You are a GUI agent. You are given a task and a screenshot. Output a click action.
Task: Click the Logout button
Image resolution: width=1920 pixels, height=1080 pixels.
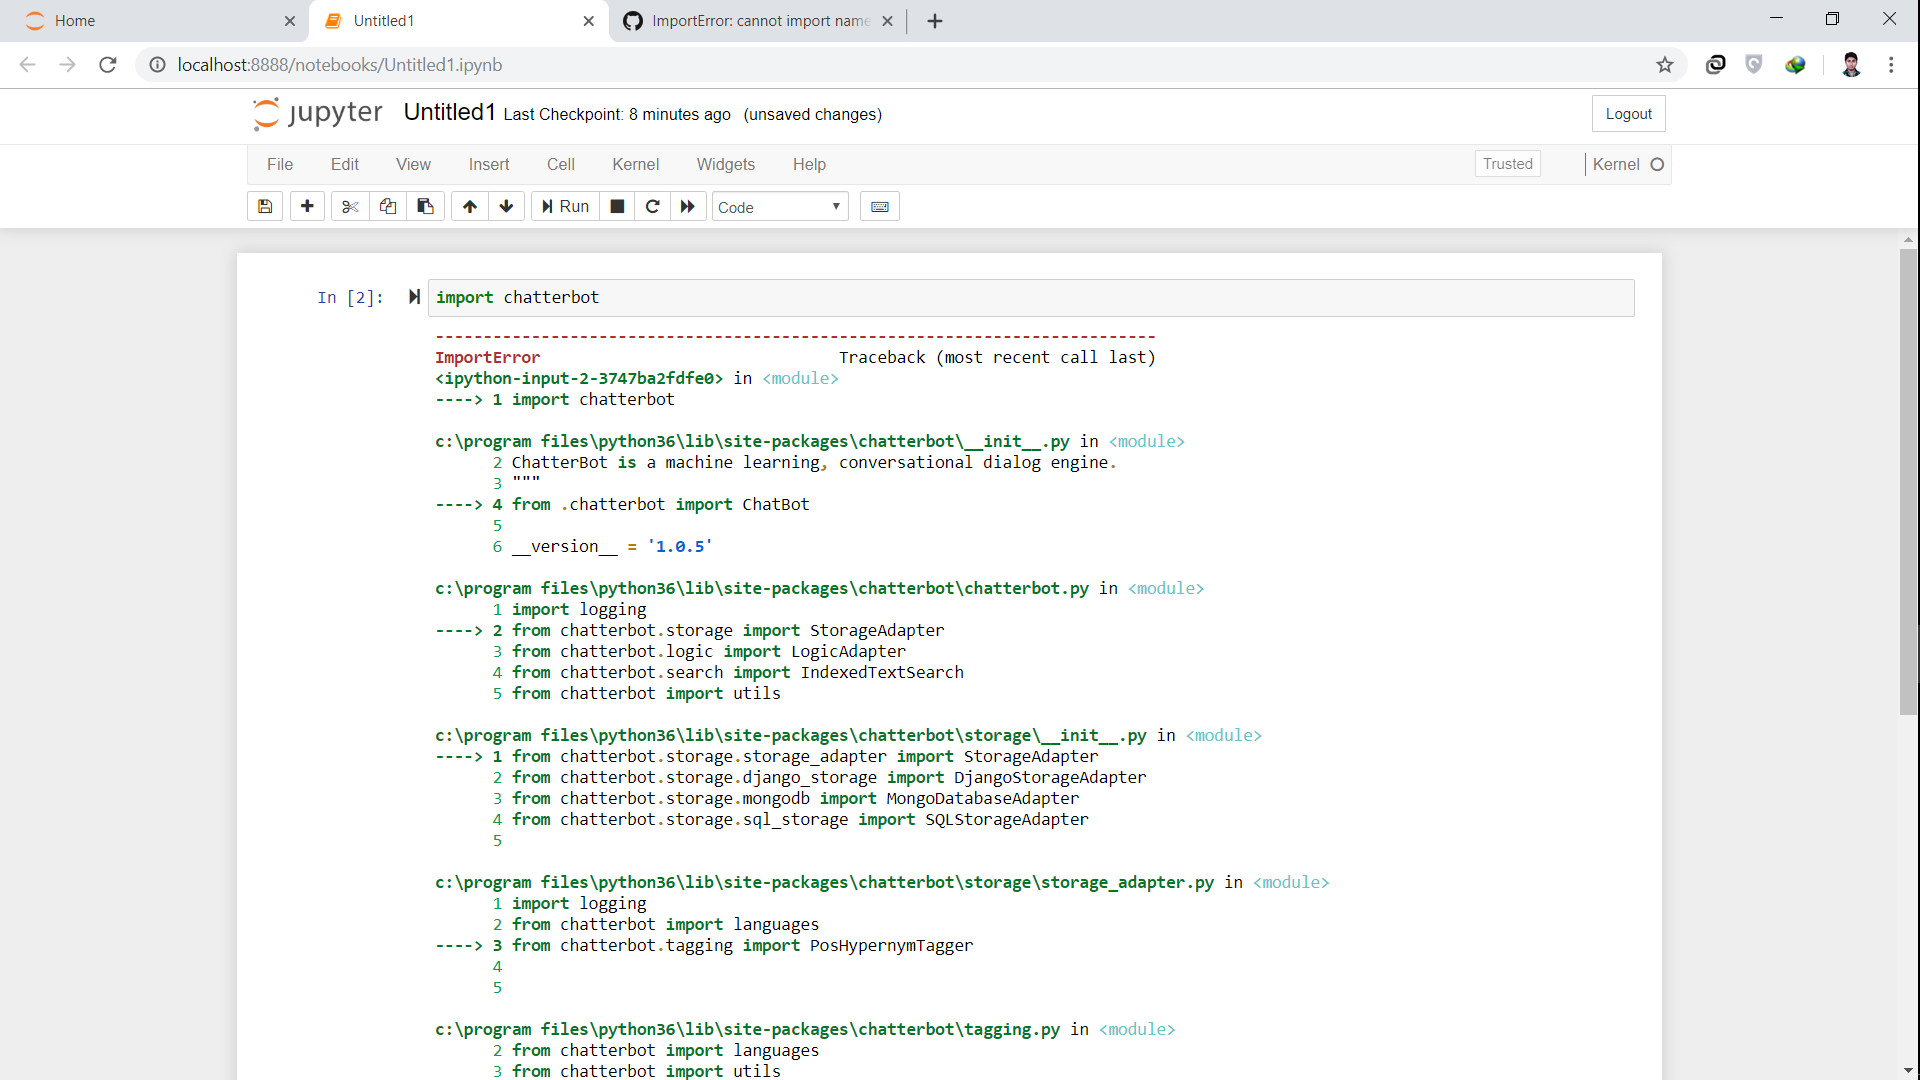pyautogui.click(x=1628, y=113)
